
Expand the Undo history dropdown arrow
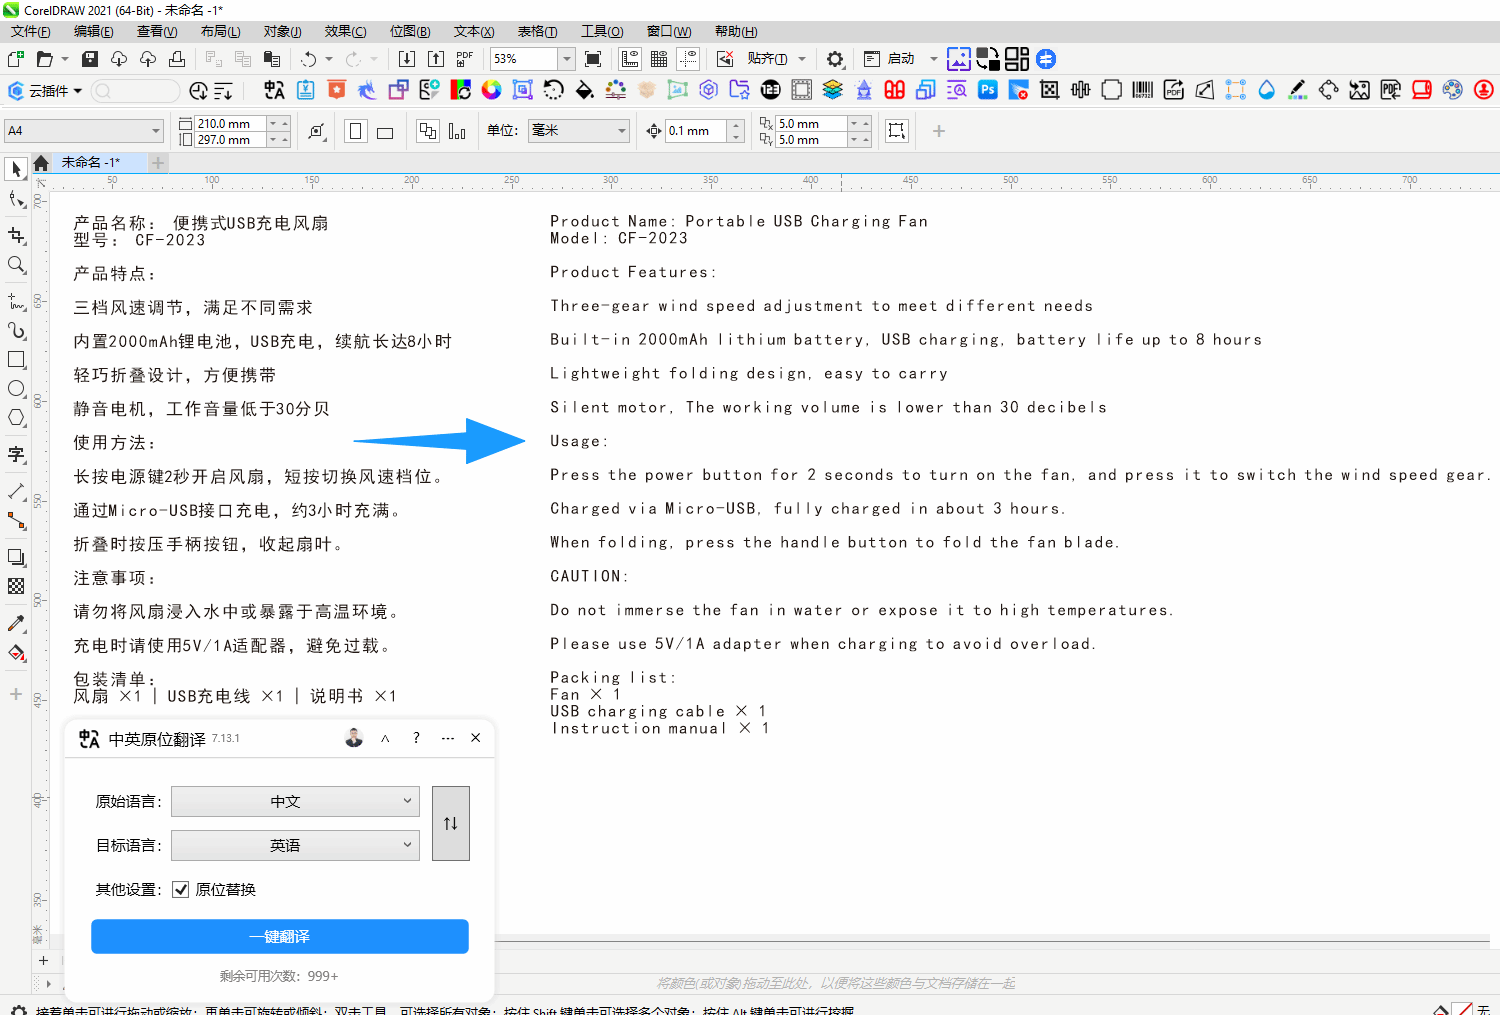coord(327,59)
